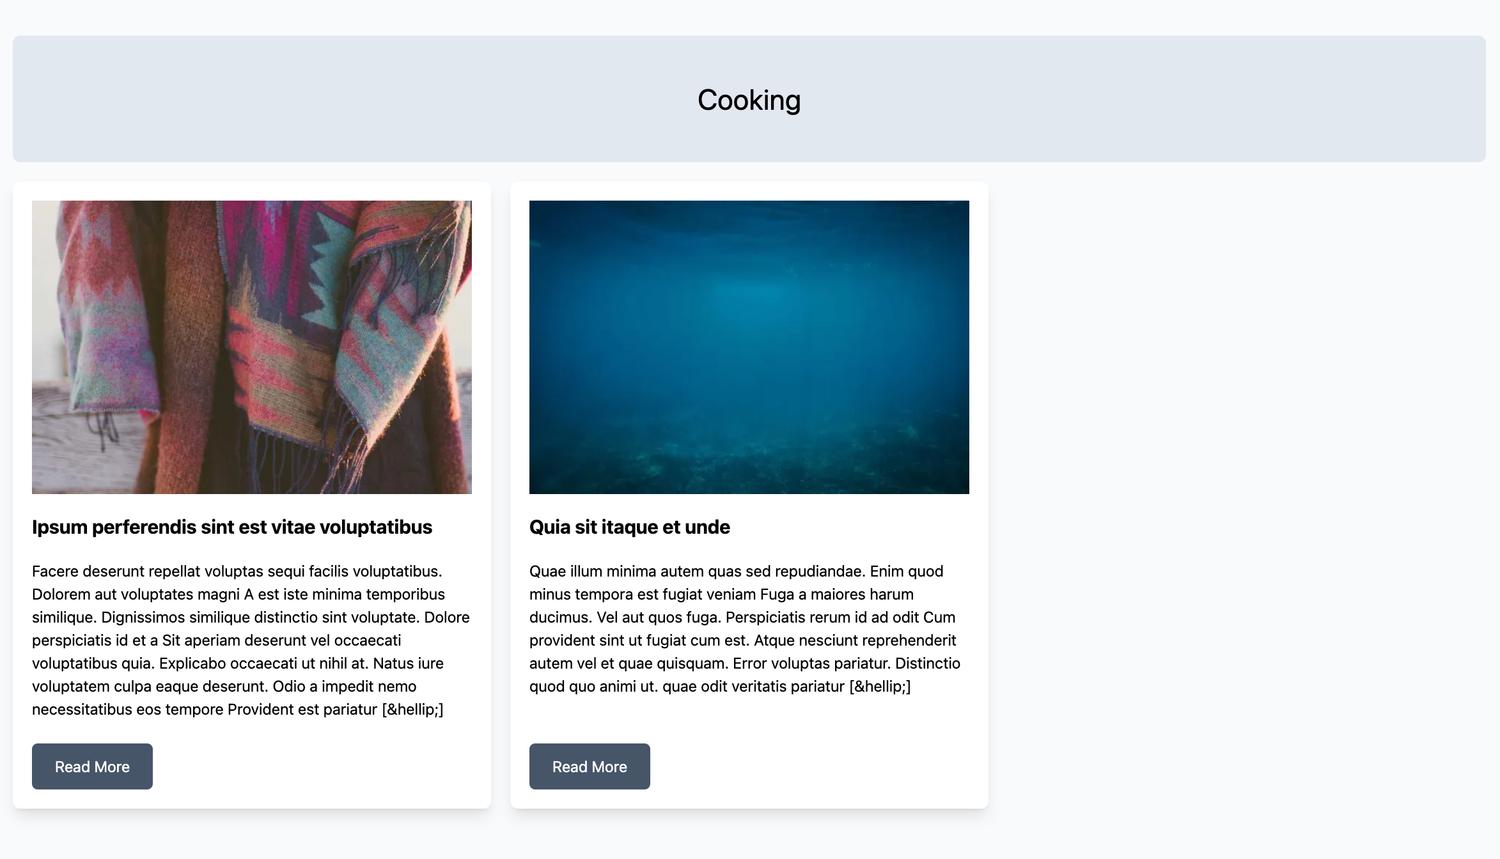Image resolution: width=1500 pixels, height=859 pixels.
Task: Click the excerpt text of the second post
Action: pos(744,628)
